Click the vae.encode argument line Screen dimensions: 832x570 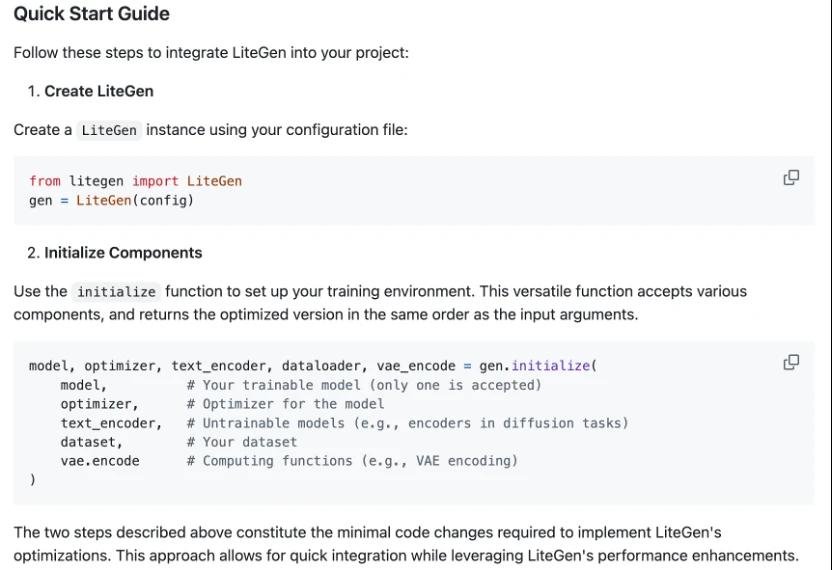[100, 461]
